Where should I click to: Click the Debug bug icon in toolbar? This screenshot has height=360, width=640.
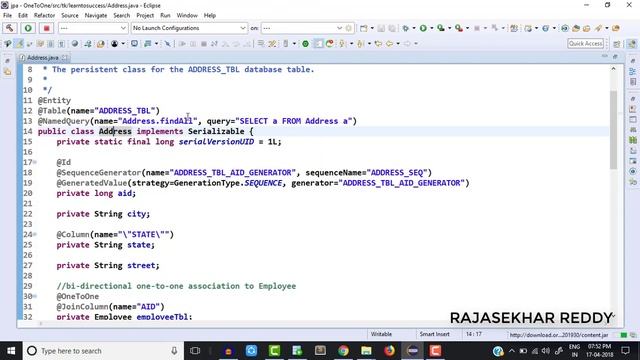pyautogui.click(x=405, y=28)
